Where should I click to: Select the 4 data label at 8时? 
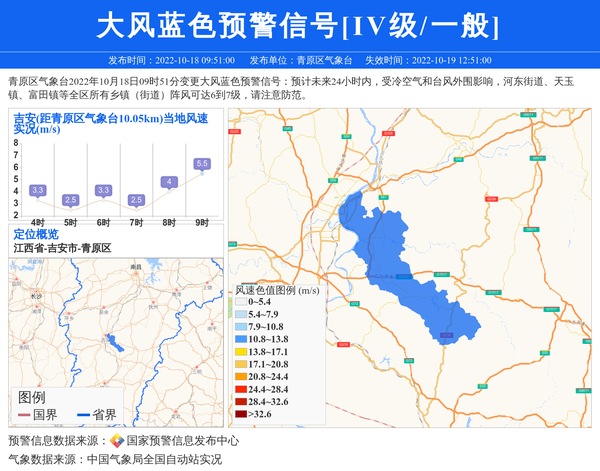(x=169, y=182)
